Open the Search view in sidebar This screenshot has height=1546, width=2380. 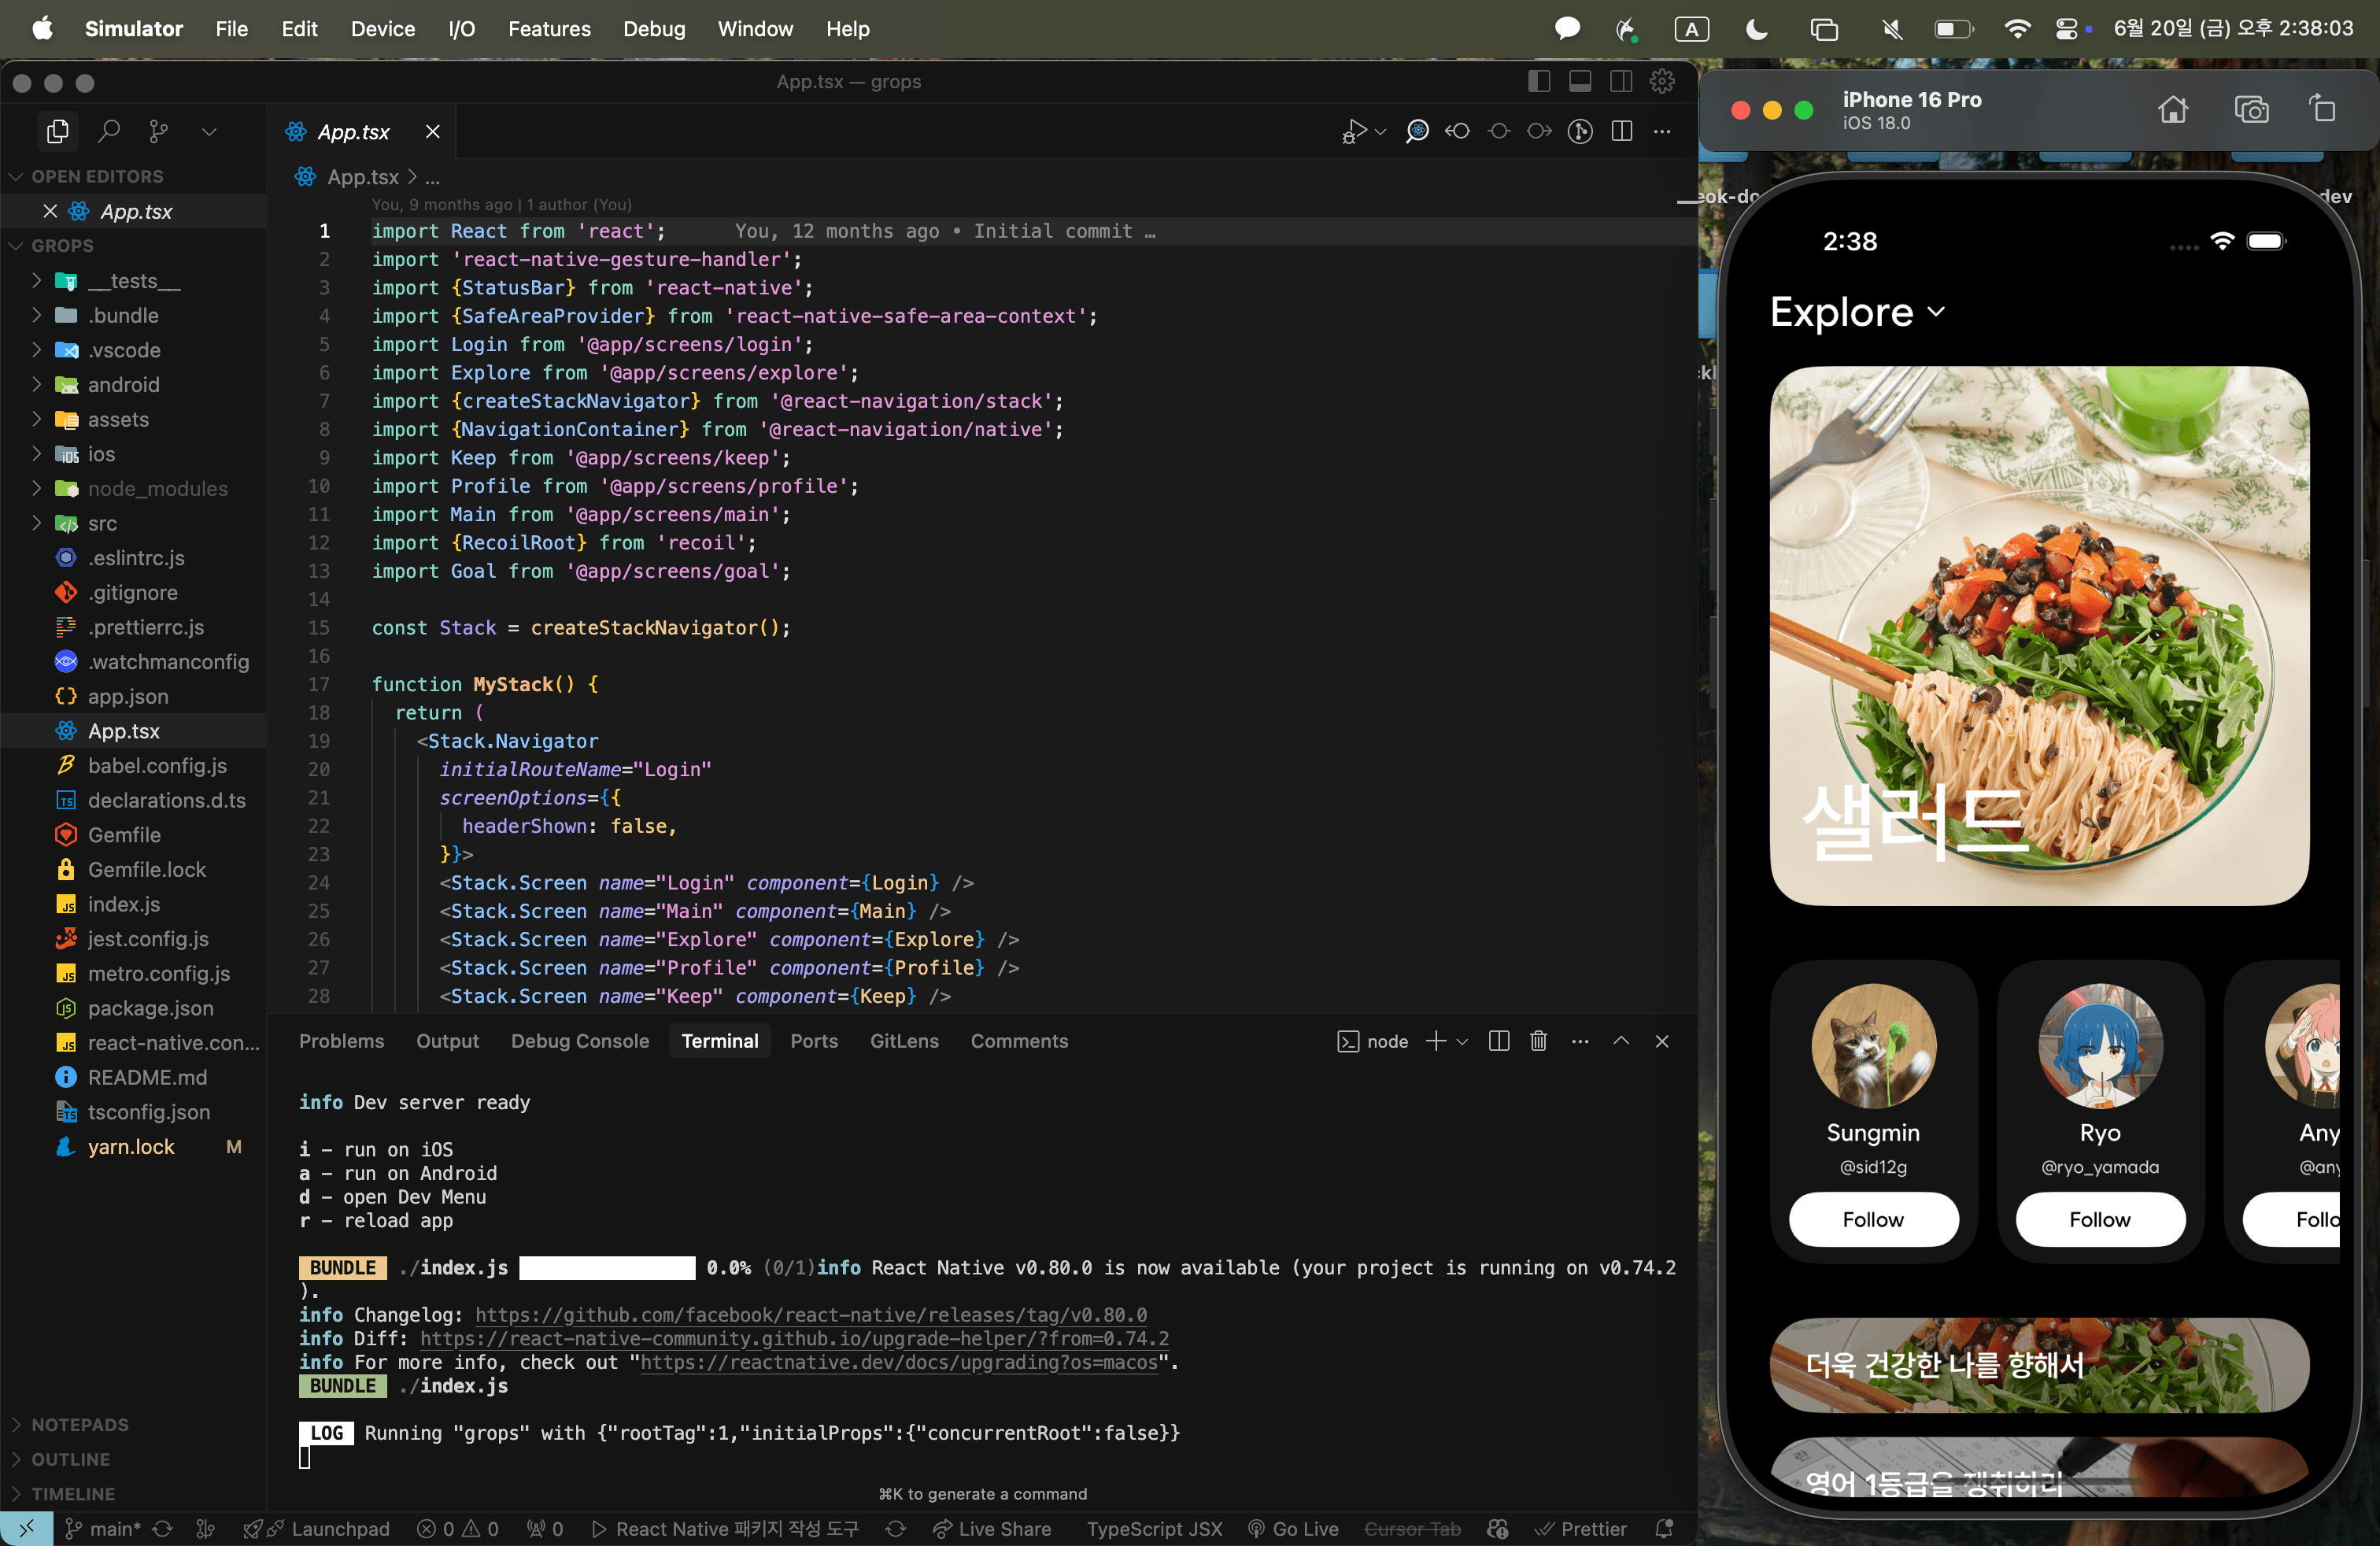pos(108,131)
